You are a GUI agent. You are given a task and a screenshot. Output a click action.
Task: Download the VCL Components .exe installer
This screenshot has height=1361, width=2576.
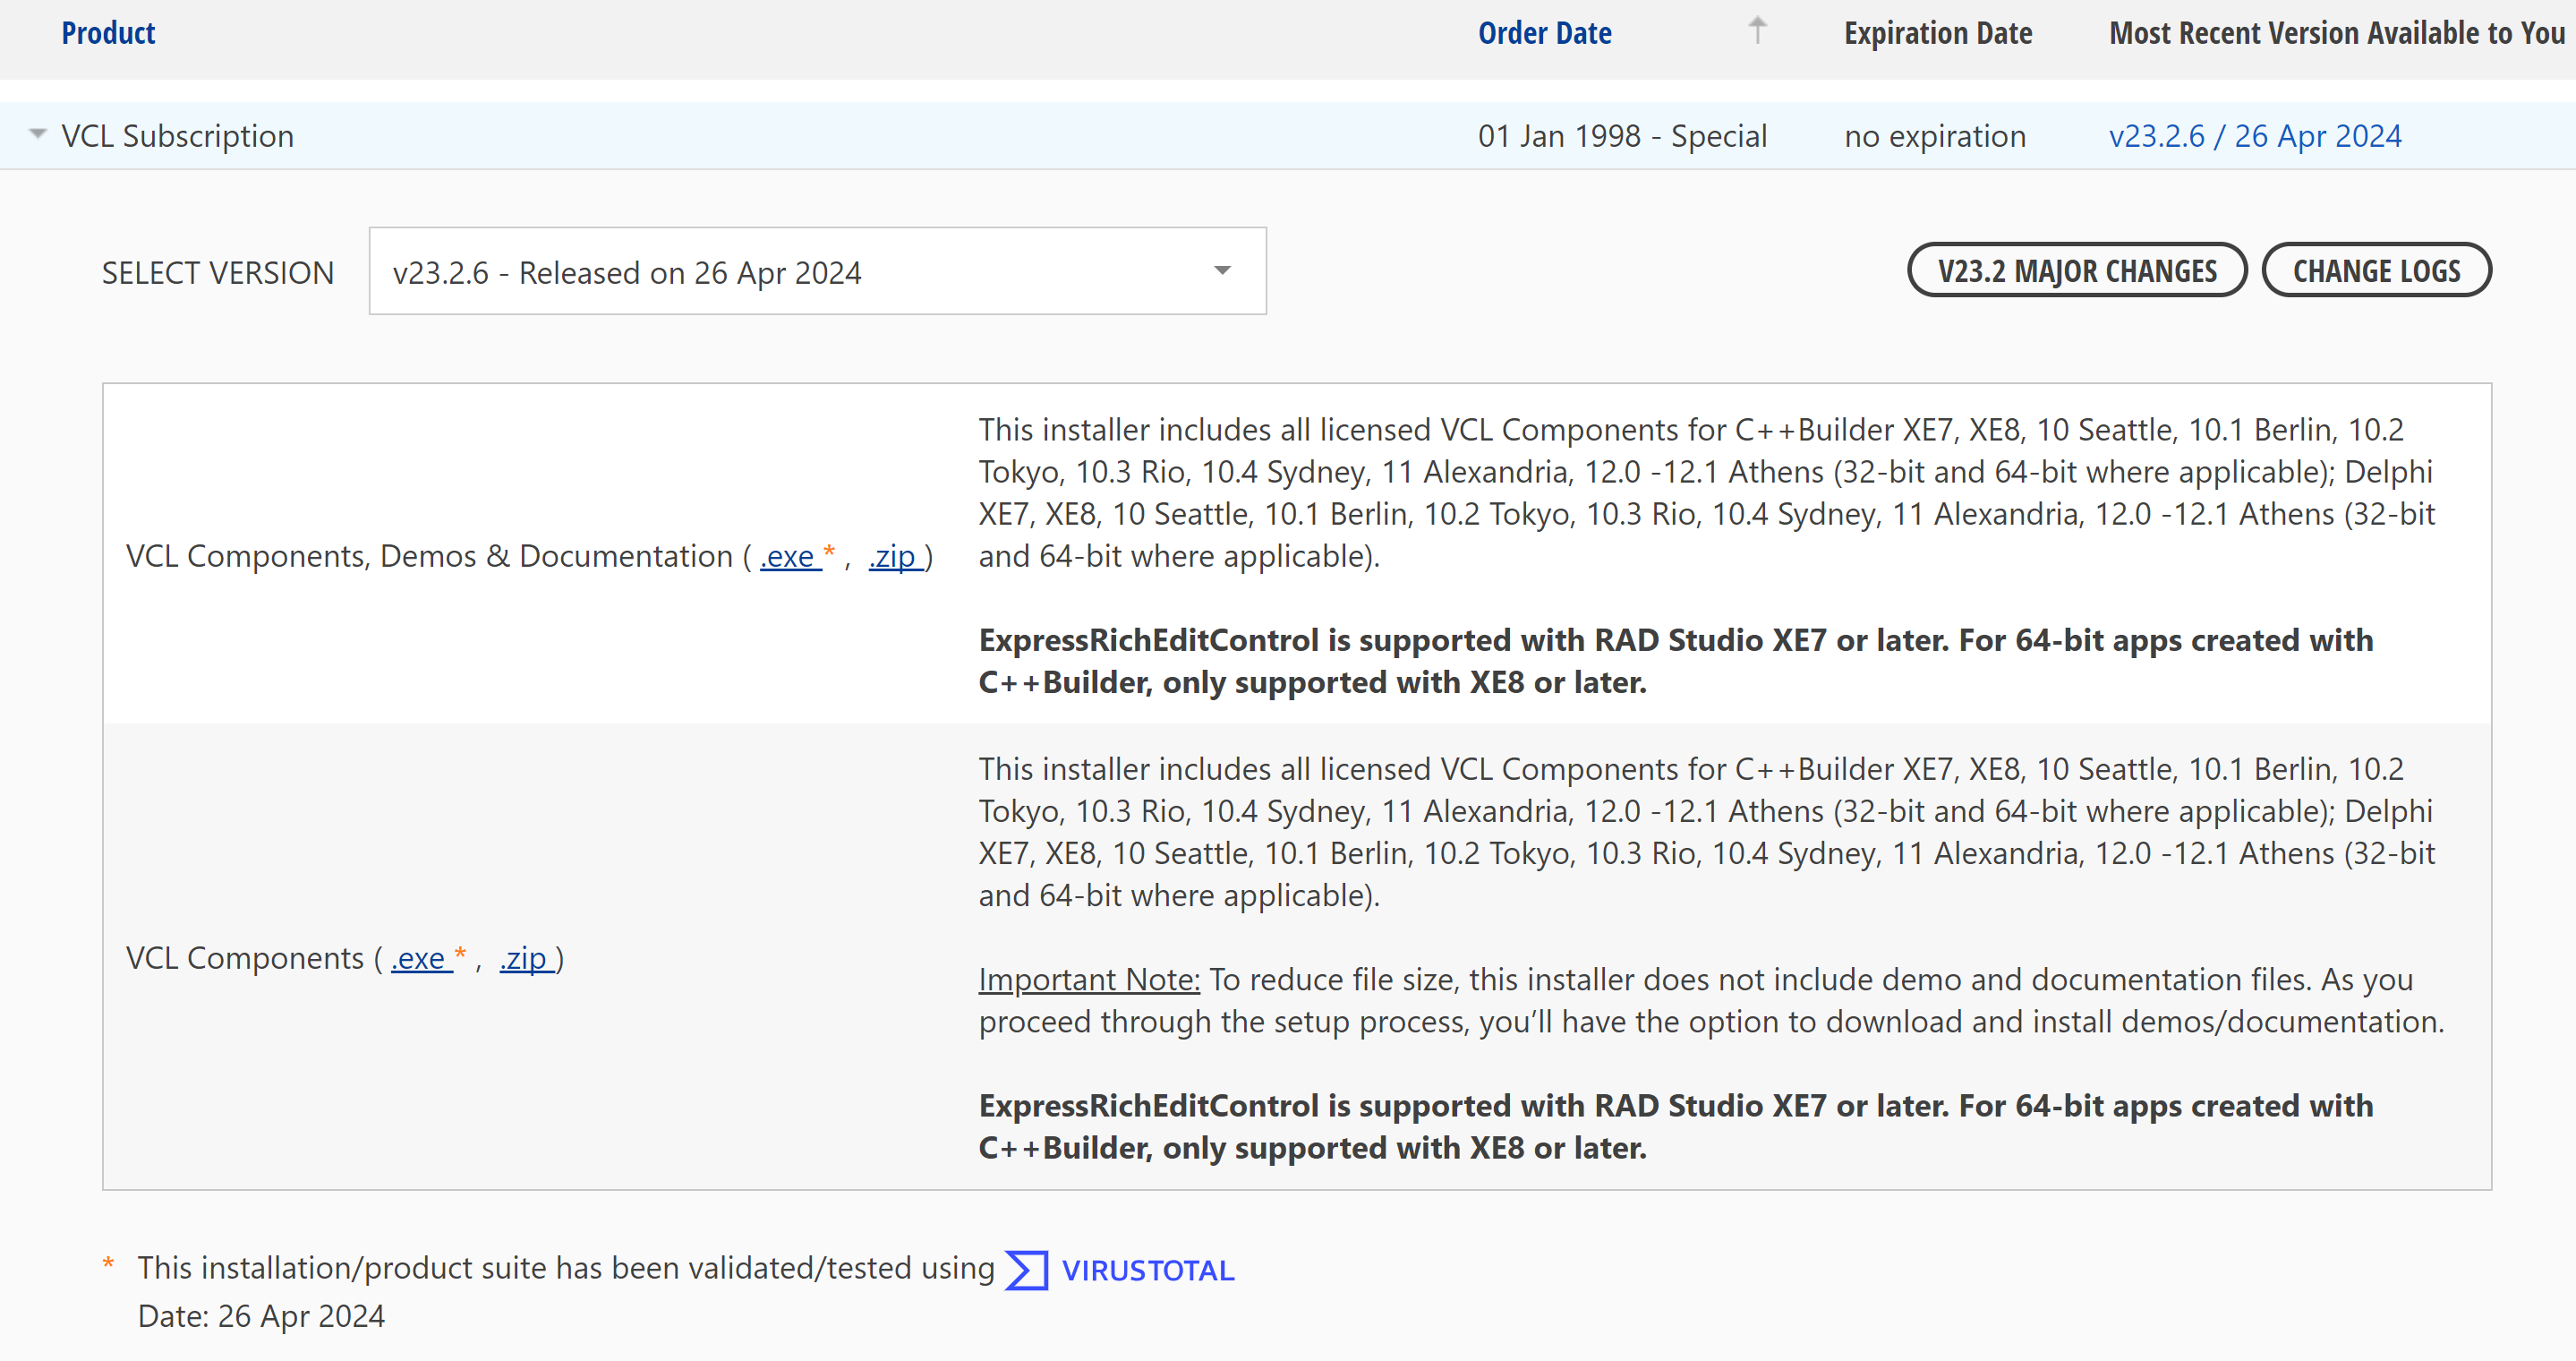pos(419,959)
